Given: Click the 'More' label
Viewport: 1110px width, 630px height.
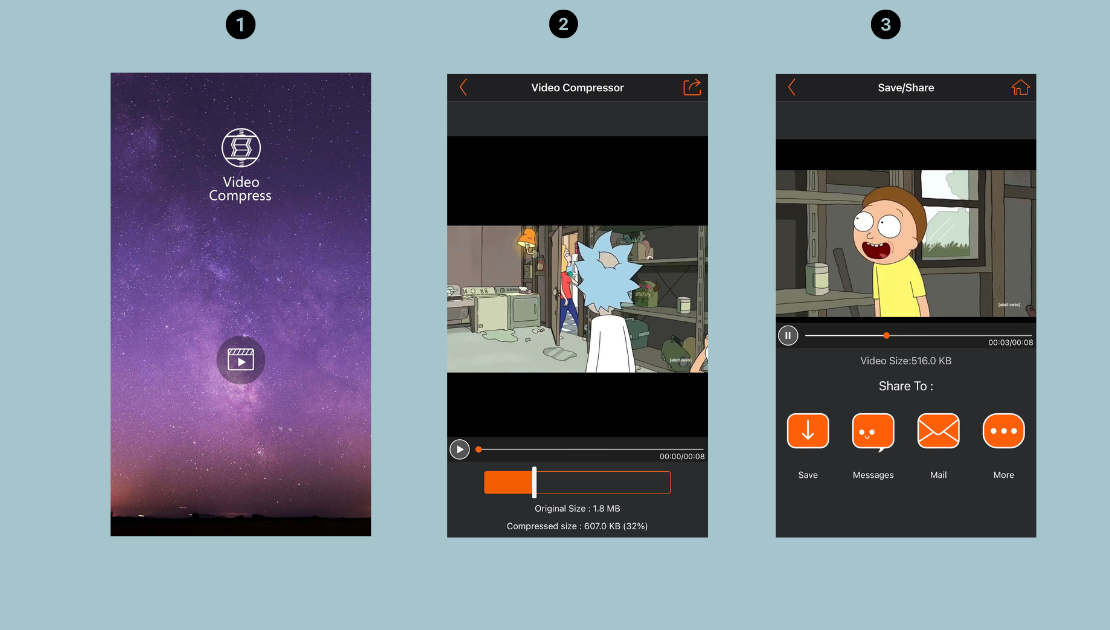Looking at the screenshot, I should 1003,475.
